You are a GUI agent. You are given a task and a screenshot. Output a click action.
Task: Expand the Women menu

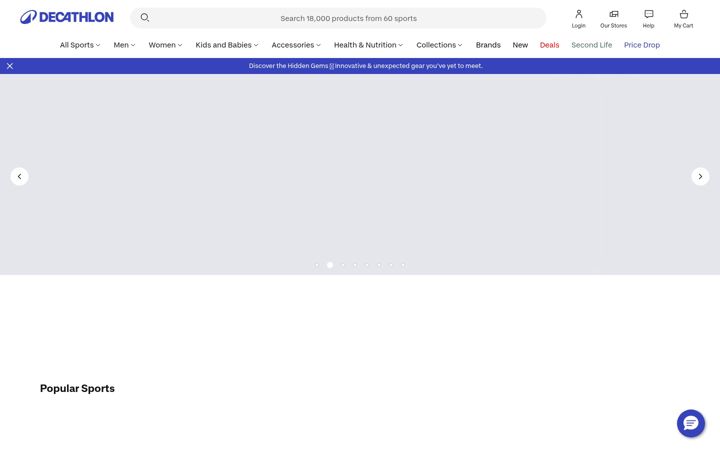pos(165,45)
